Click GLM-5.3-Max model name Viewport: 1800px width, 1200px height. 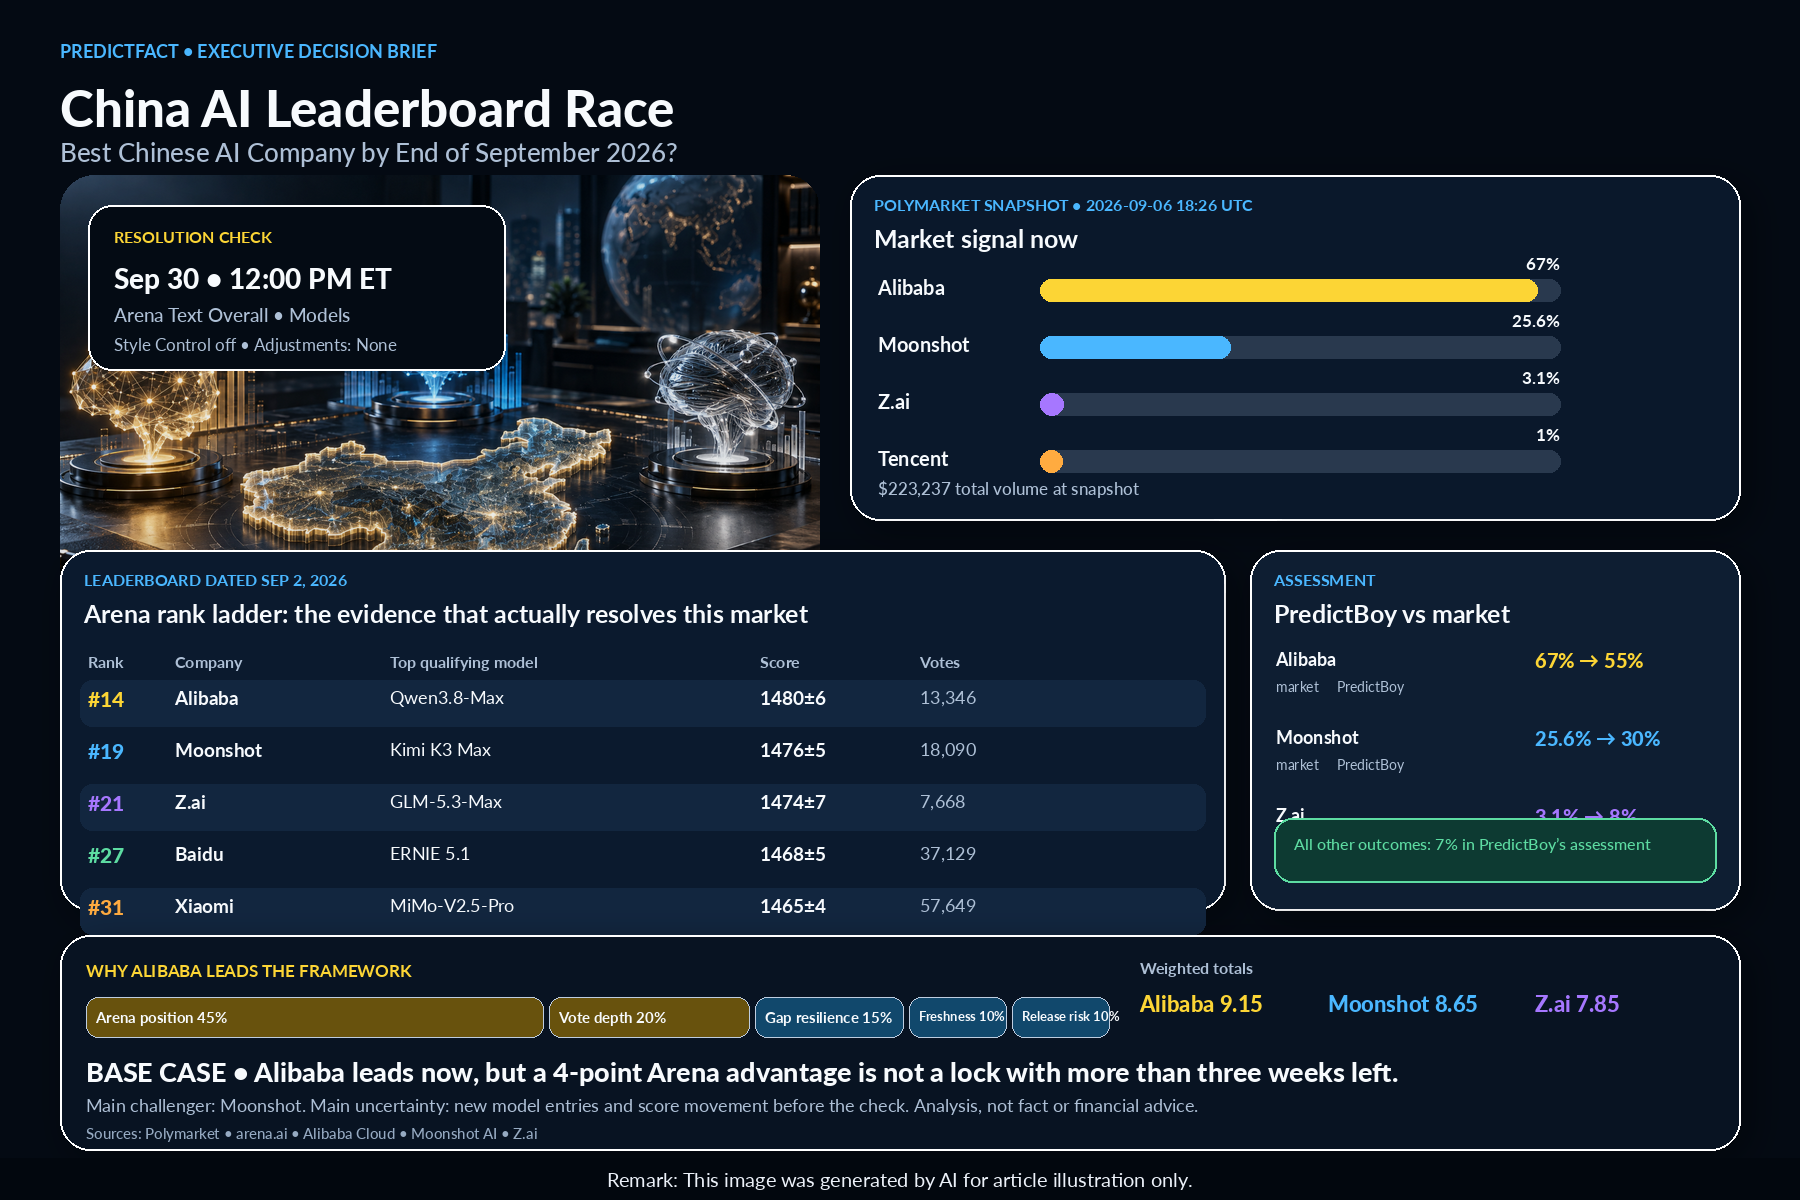[446, 802]
